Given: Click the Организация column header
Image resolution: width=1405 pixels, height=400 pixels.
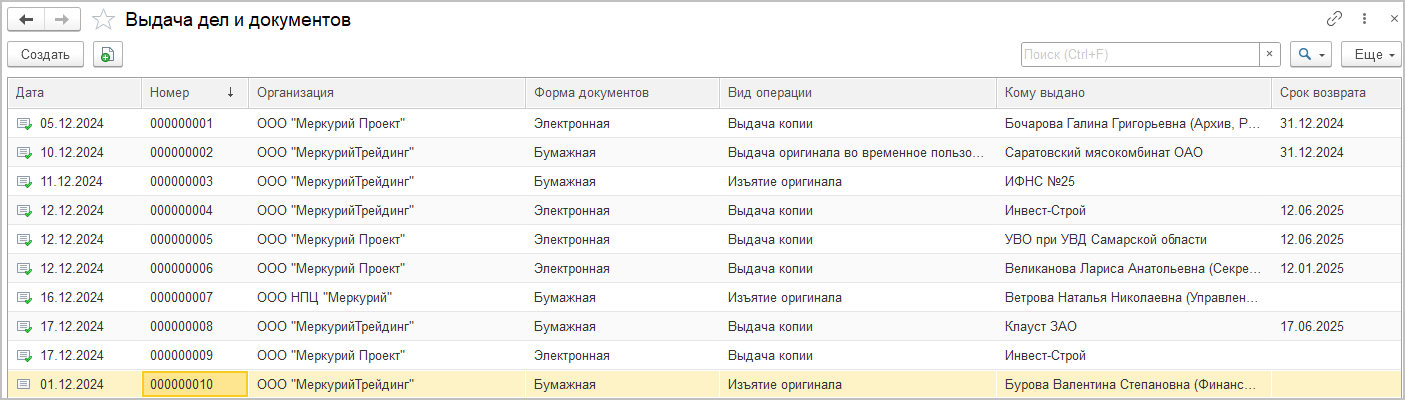Looking at the screenshot, I should 386,92.
